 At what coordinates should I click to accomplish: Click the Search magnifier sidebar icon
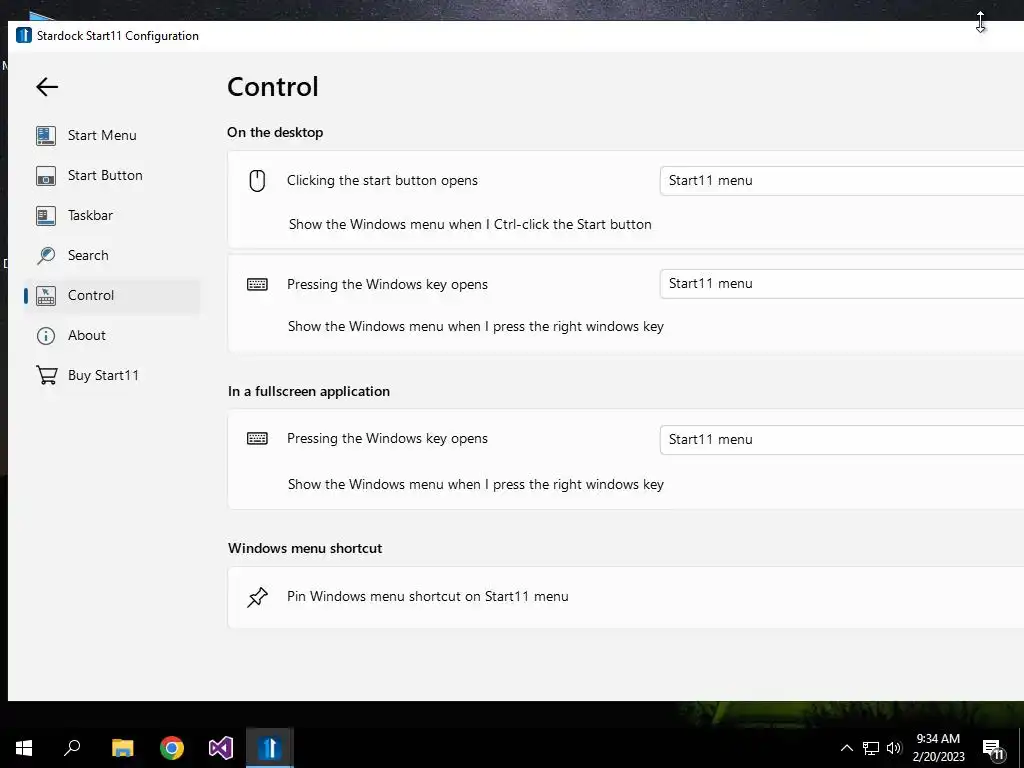click(46, 255)
